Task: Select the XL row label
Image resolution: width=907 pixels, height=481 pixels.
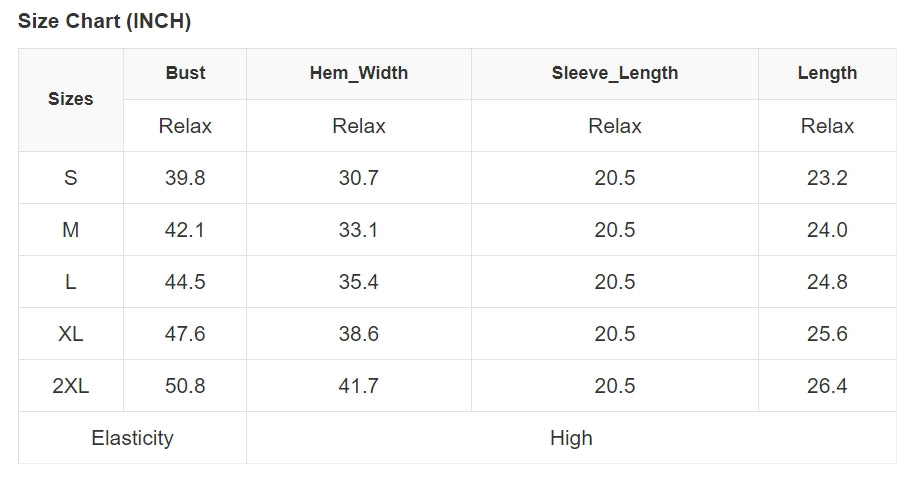Action: click(x=70, y=334)
